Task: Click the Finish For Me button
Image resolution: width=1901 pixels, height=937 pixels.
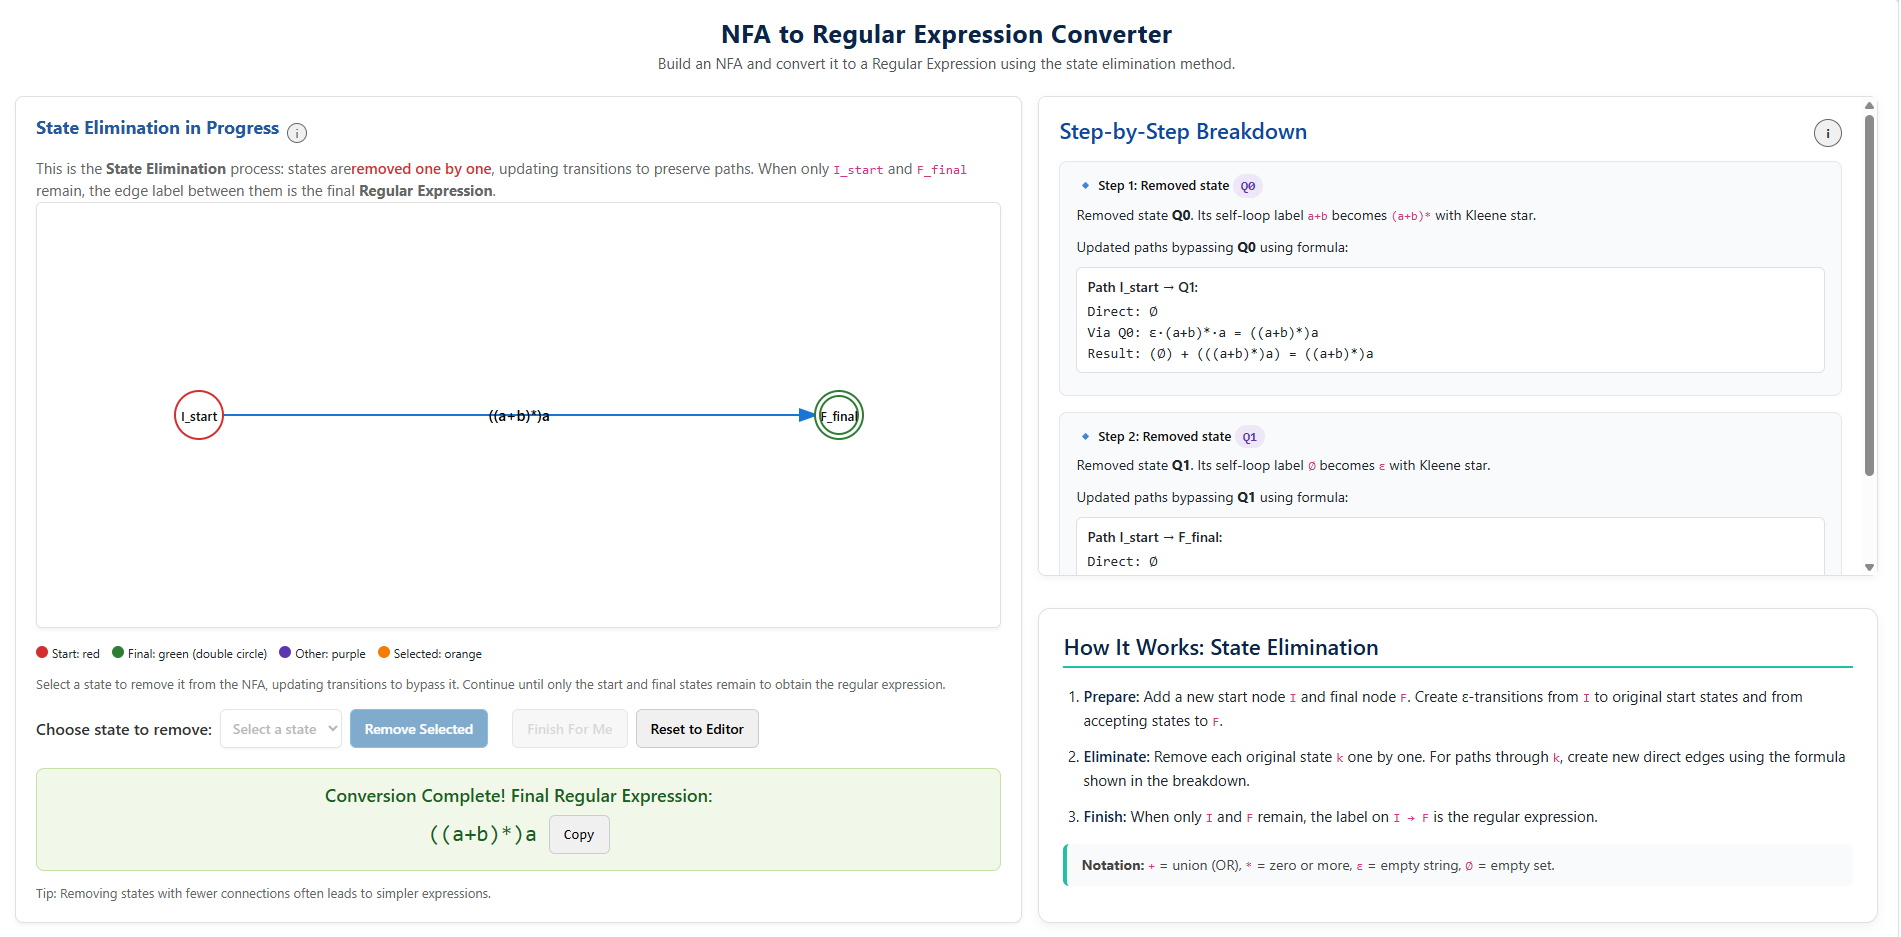Action: tap(569, 729)
